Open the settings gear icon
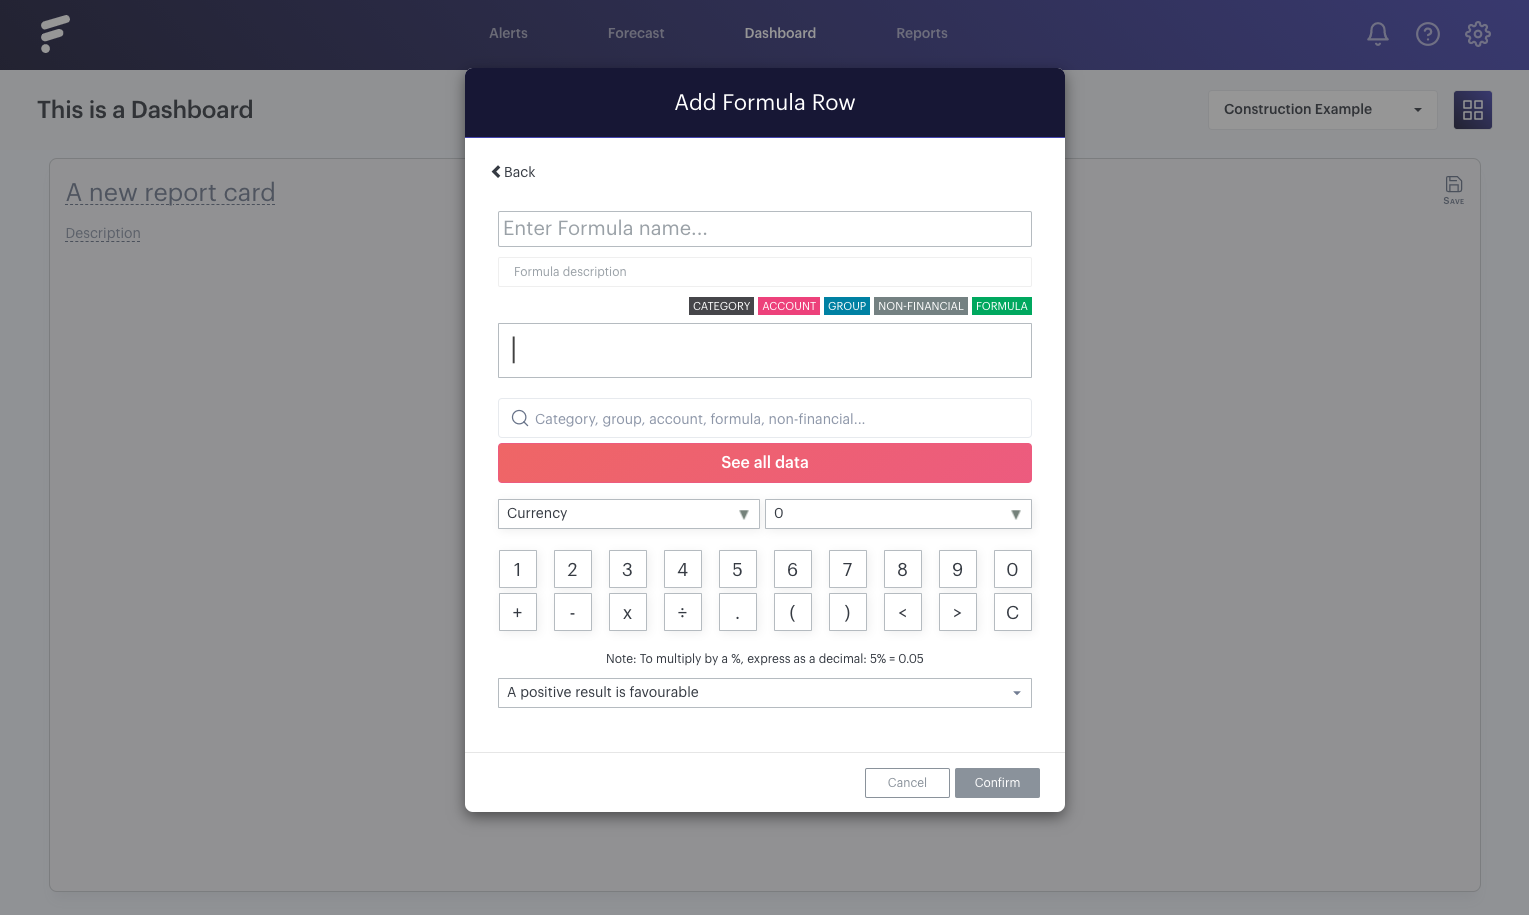Image resolution: width=1529 pixels, height=915 pixels. pos(1477,34)
